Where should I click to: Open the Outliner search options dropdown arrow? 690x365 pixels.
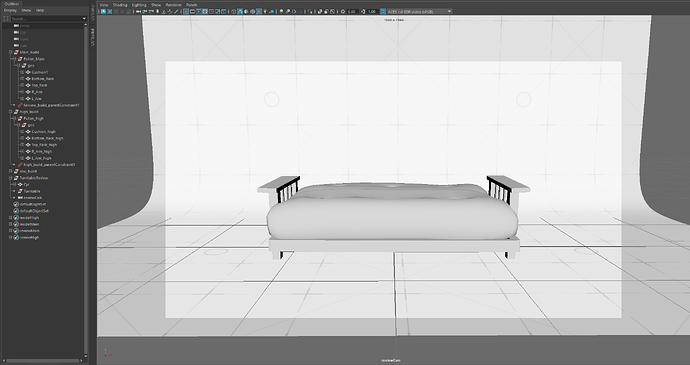[84, 18]
